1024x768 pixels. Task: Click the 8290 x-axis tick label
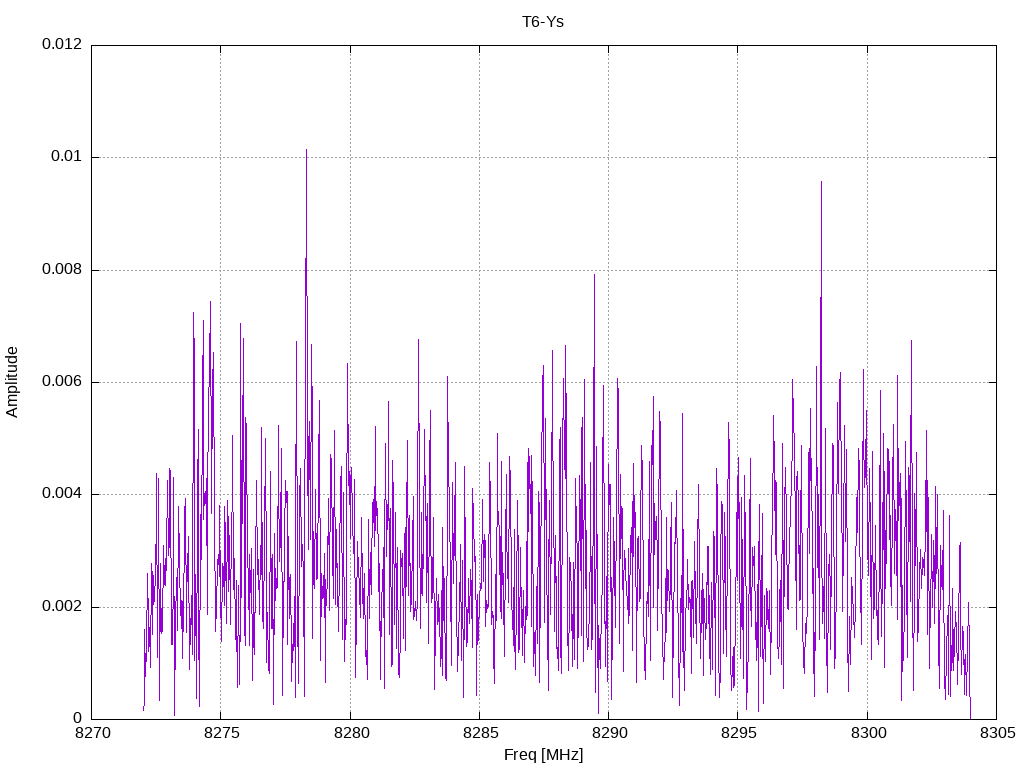click(610, 733)
